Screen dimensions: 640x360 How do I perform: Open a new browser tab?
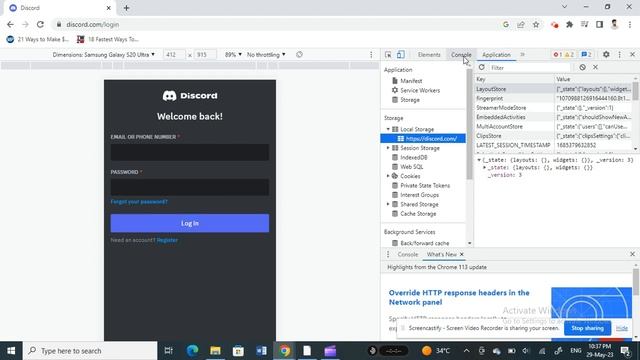(126, 8)
